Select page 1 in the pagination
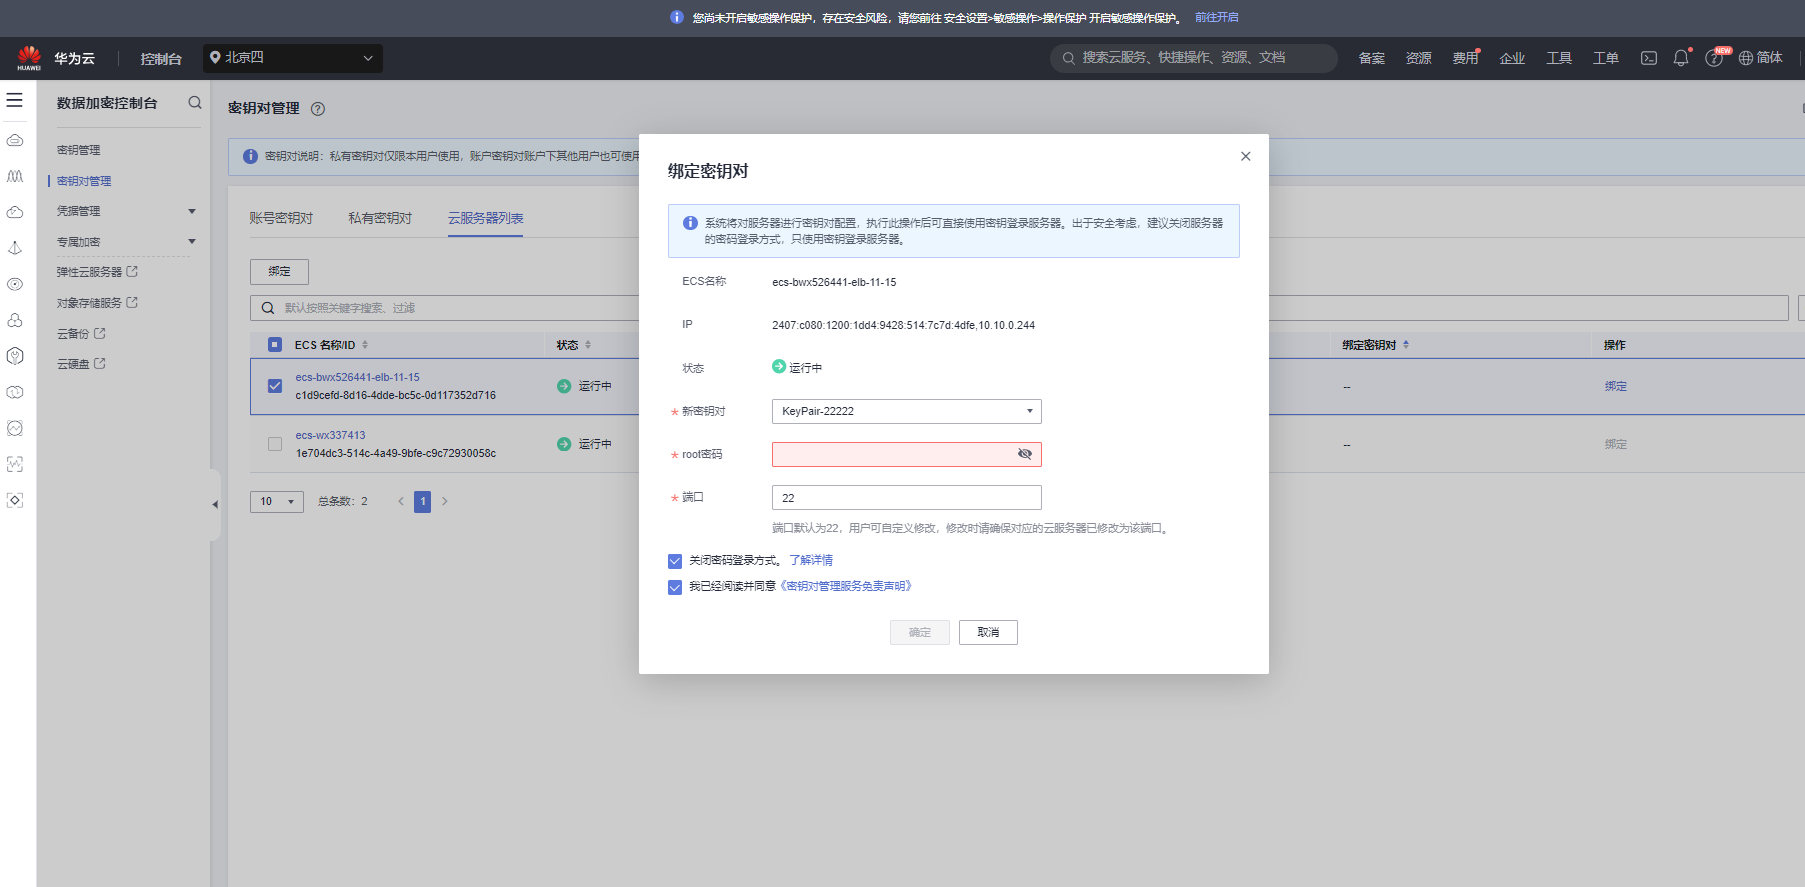 pyautogui.click(x=423, y=502)
